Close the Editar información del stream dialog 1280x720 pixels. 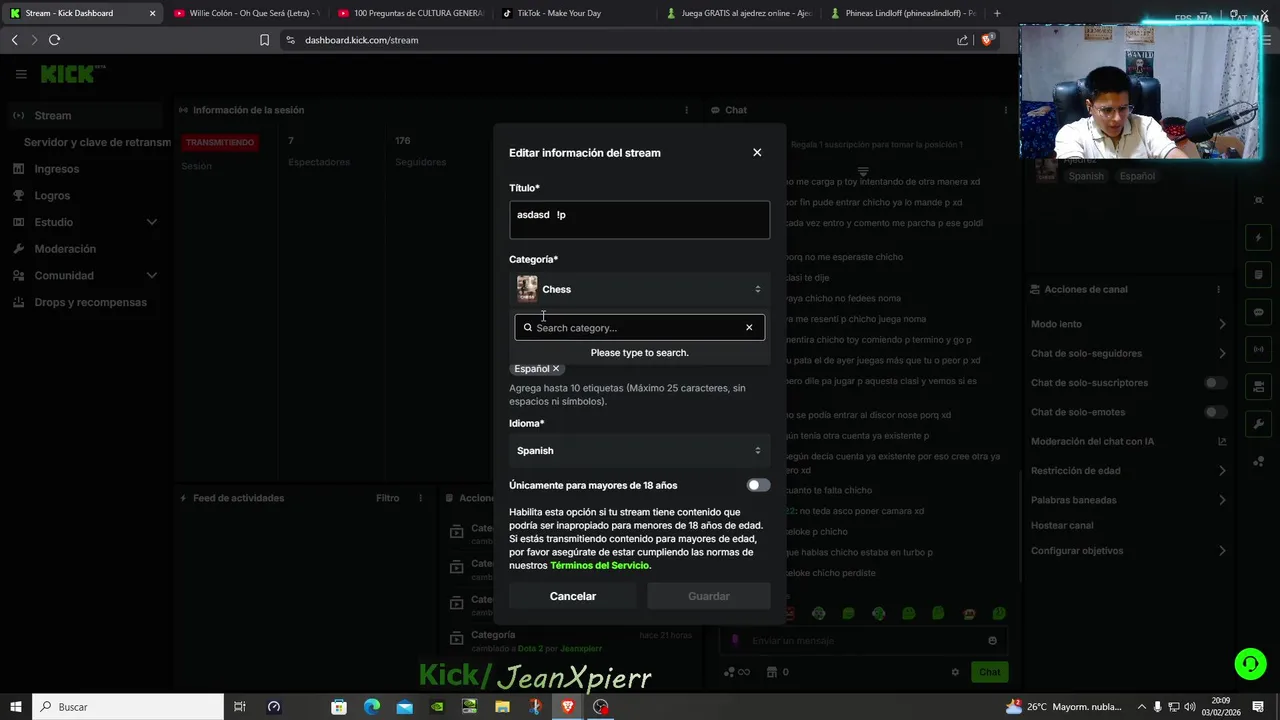(757, 153)
